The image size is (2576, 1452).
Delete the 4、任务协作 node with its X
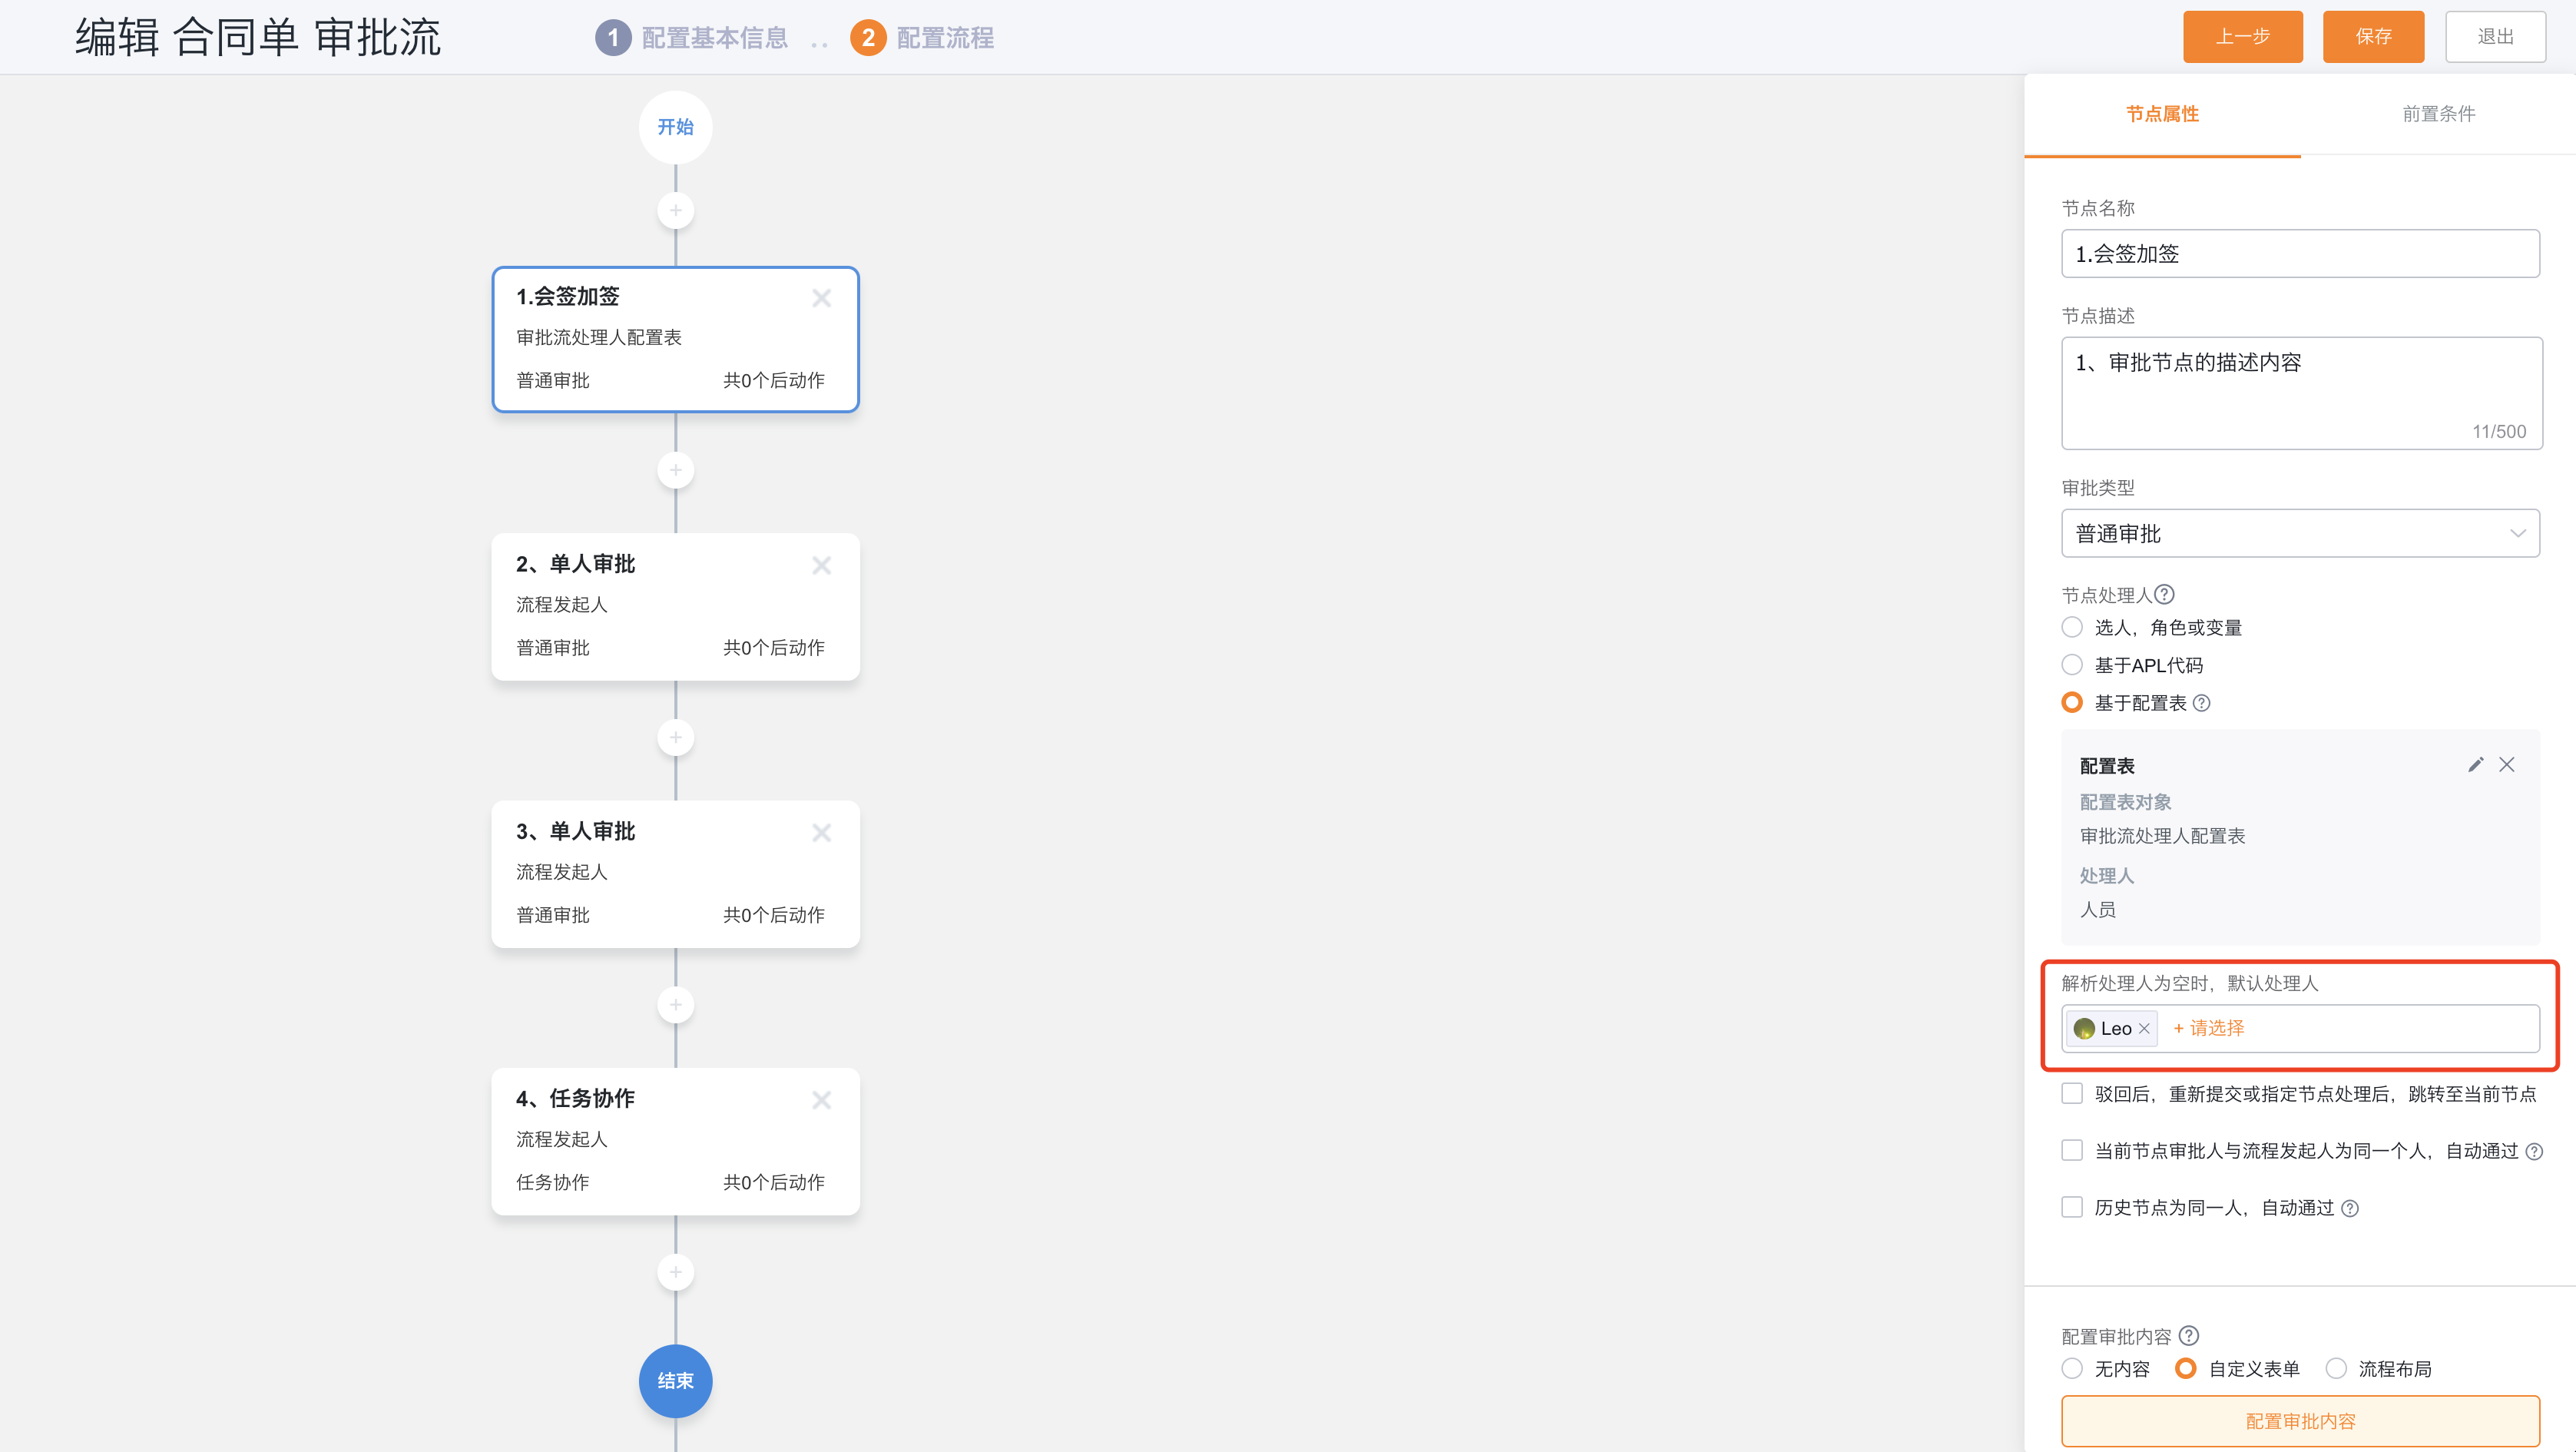[821, 1099]
